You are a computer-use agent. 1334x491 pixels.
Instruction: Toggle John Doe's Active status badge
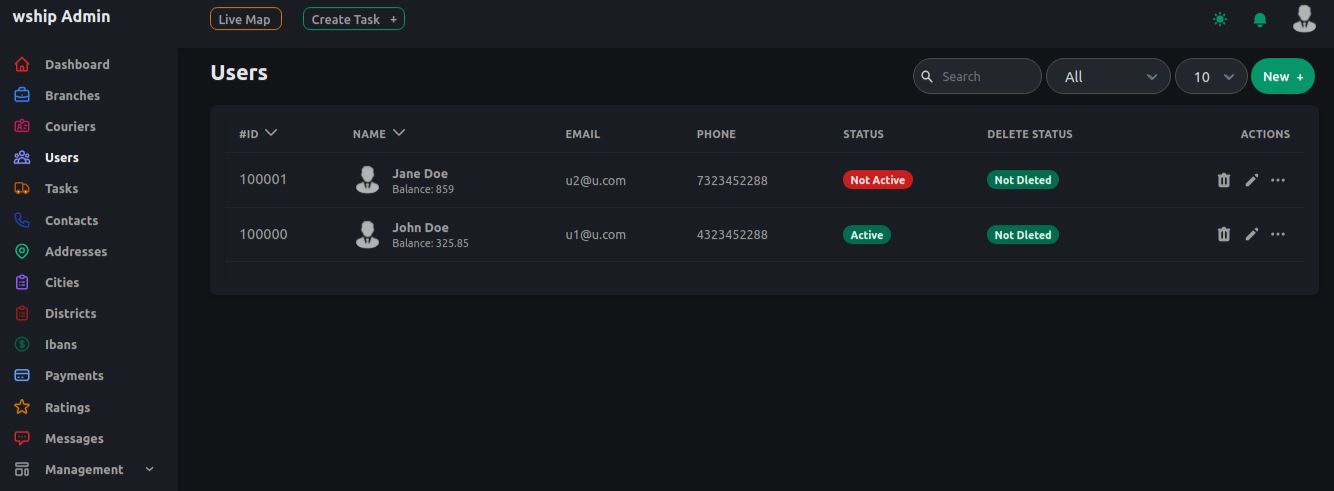pos(866,235)
